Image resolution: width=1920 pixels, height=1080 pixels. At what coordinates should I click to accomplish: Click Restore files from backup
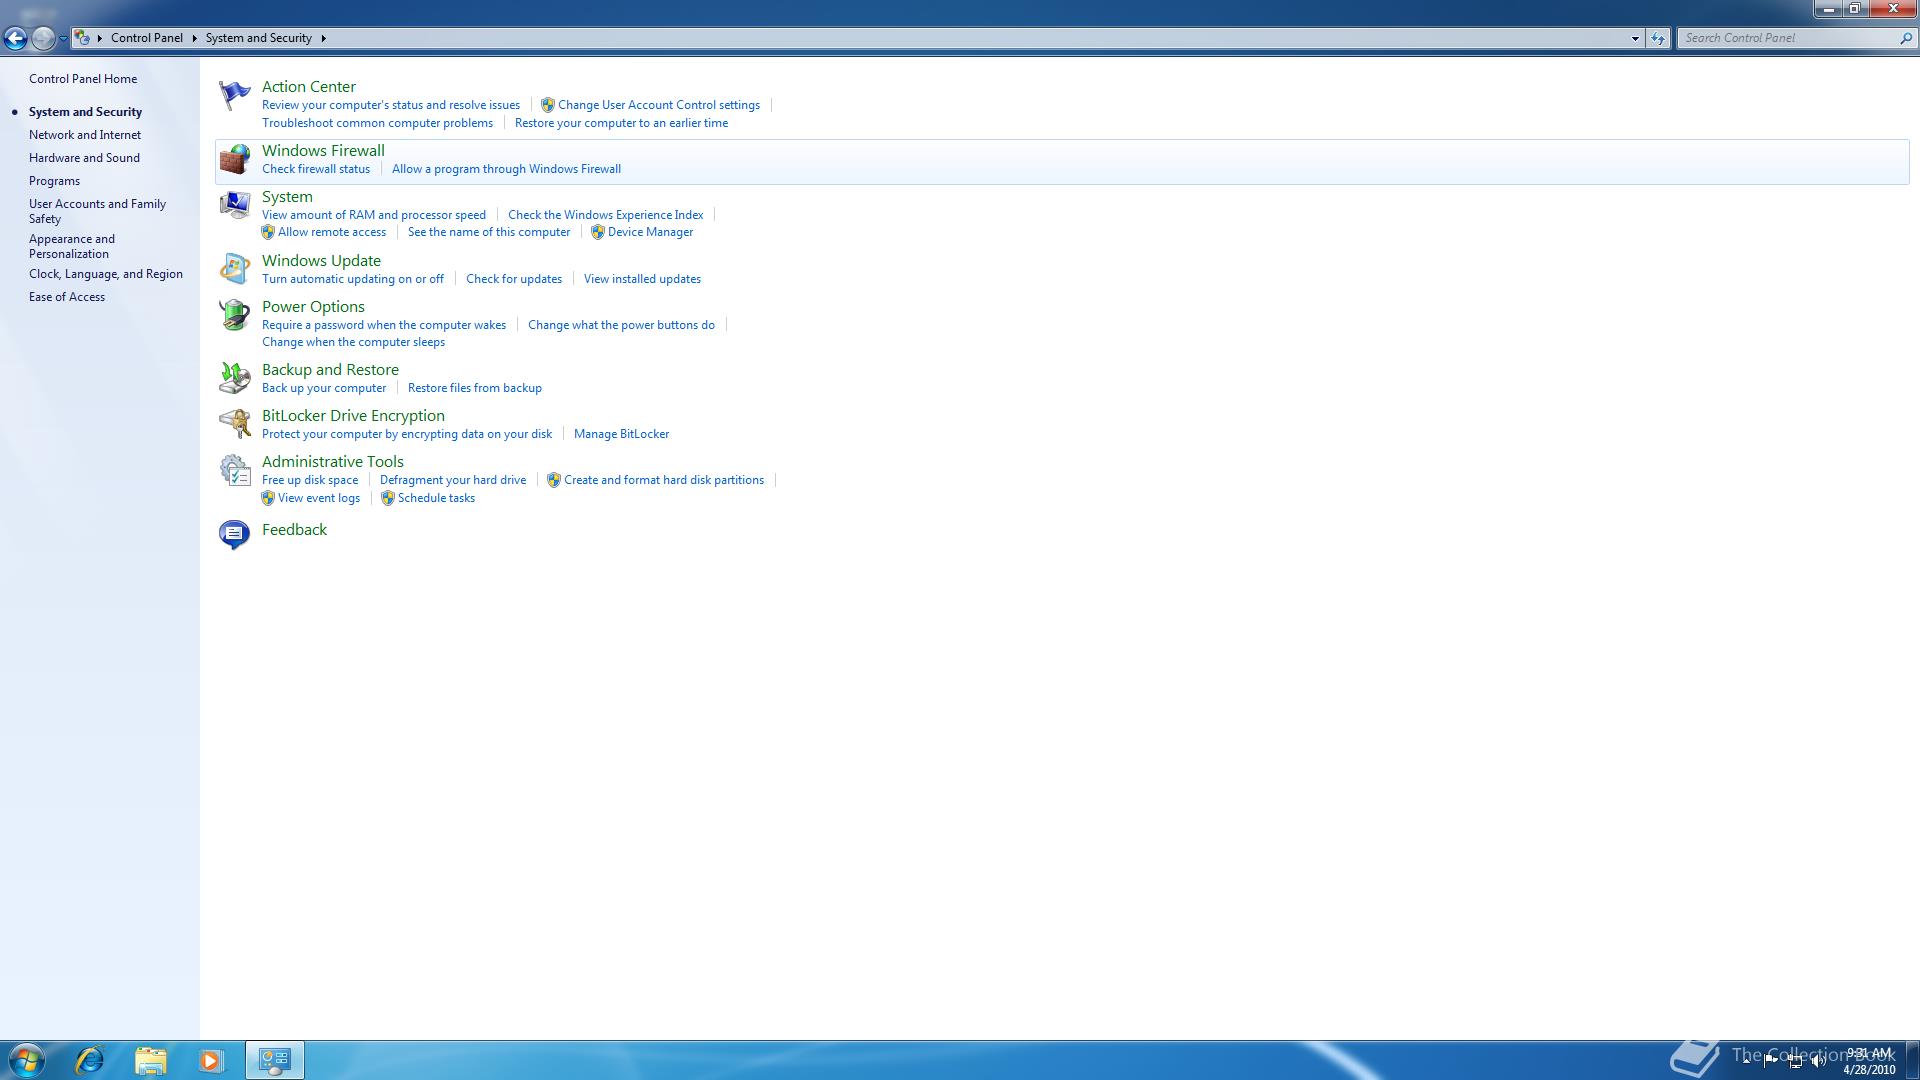pos(475,388)
